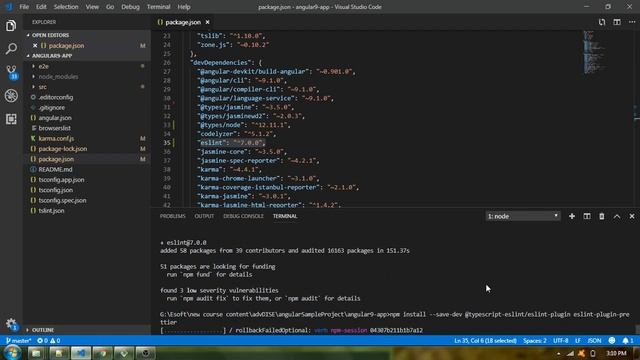Switch to the Problems tab

pyautogui.click(x=173, y=216)
